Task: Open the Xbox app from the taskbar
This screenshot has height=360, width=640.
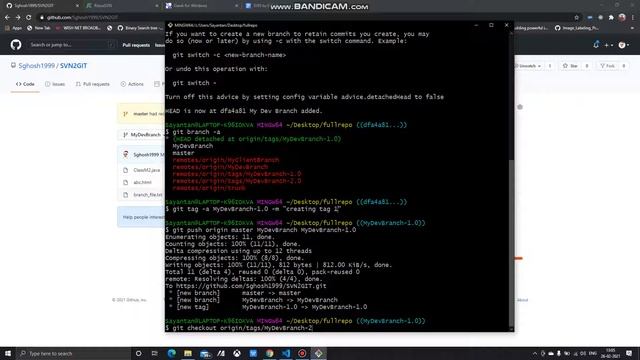Action: click(237, 353)
